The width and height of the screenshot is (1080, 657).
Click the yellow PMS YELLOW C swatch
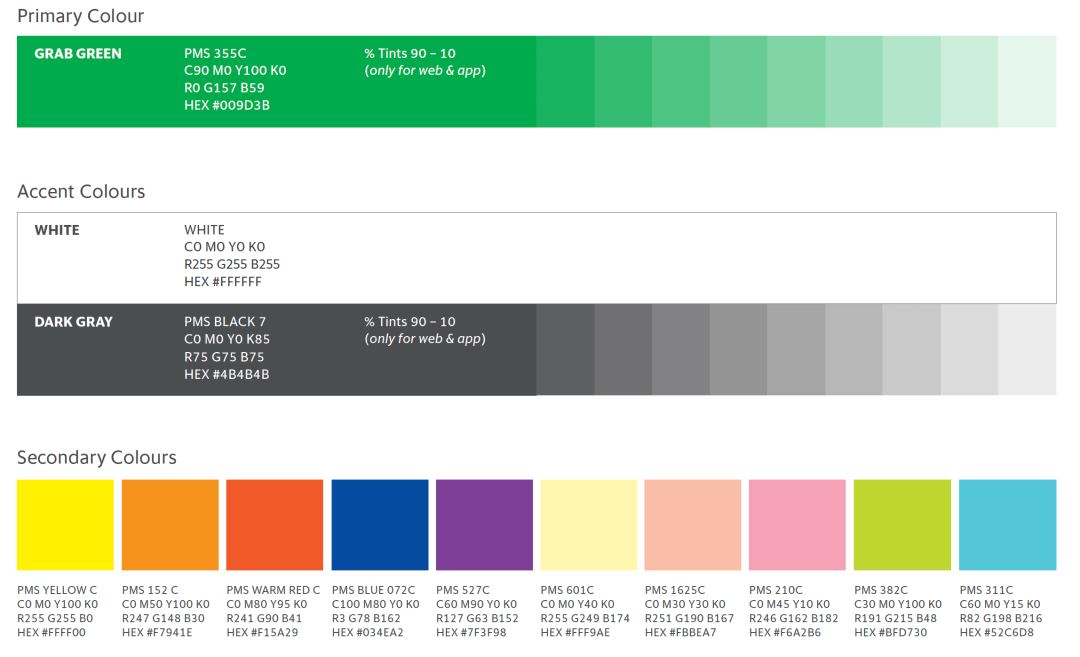[x=65, y=525]
